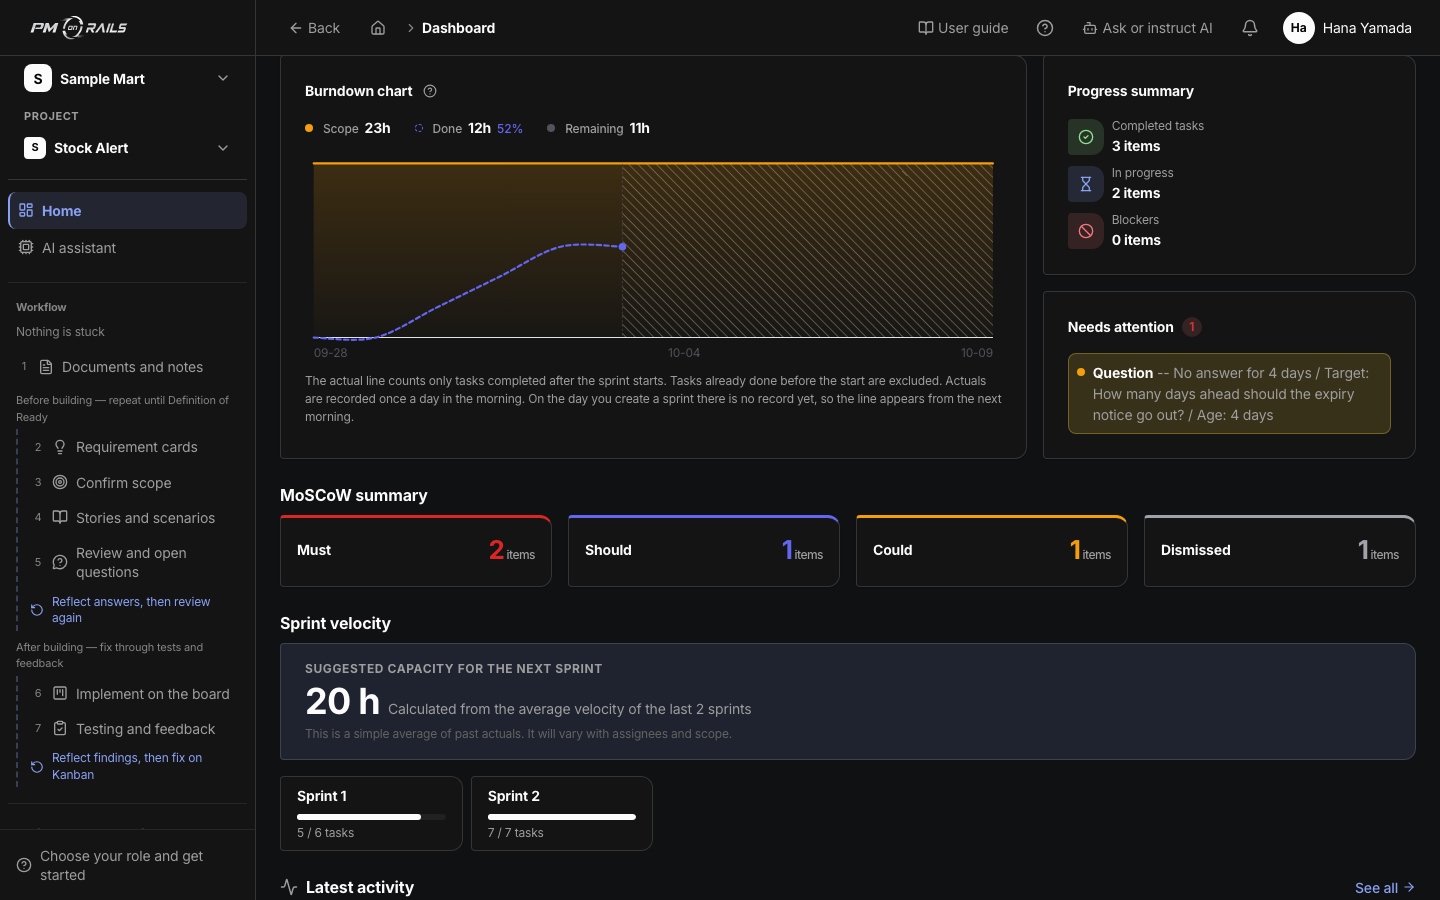The width and height of the screenshot is (1440, 900).
Task: Open the Dismissed MoSCoW card
Action: point(1280,550)
